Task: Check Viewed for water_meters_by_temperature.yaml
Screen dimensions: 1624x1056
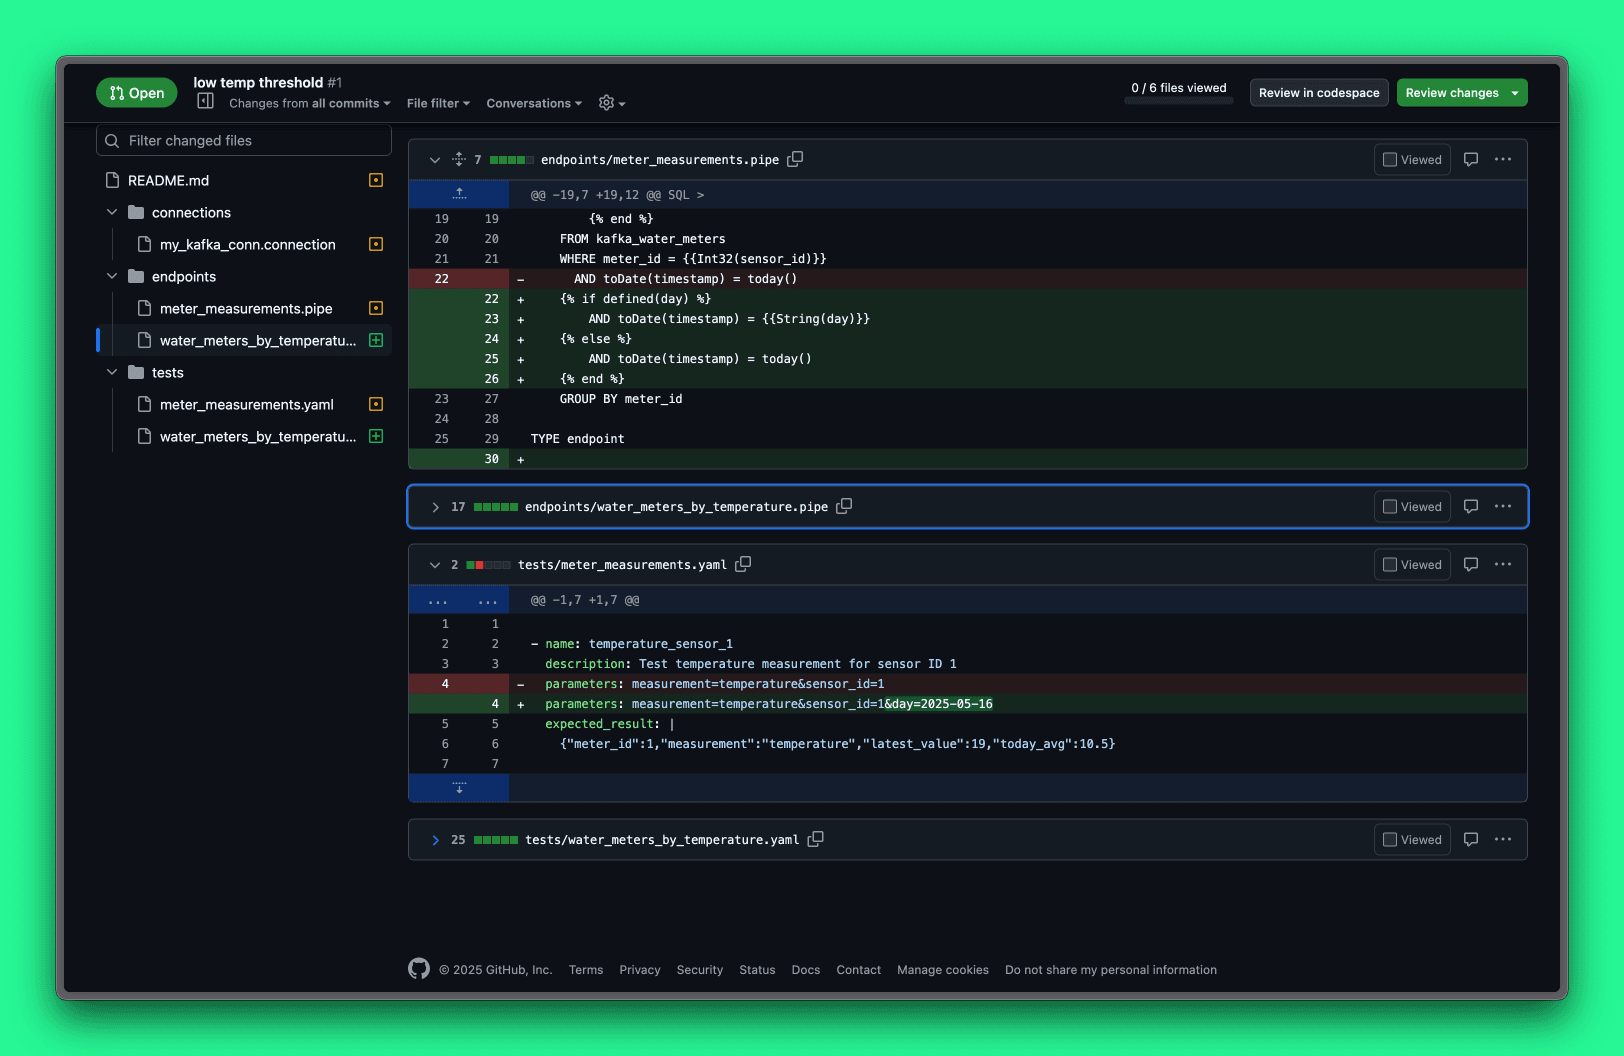Action: tap(1411, 840)
